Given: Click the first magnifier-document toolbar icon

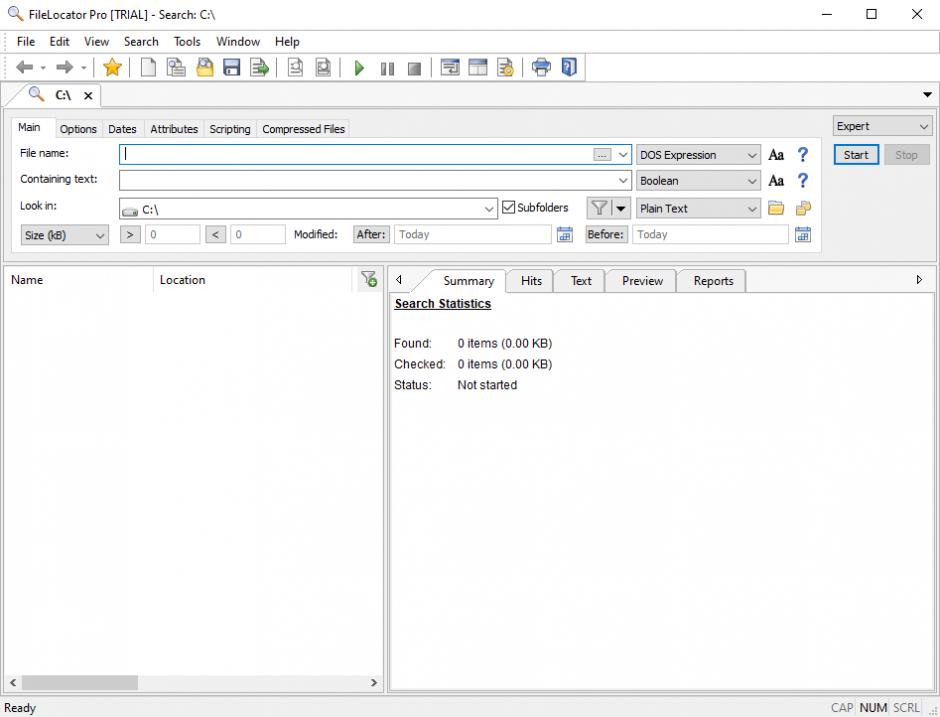Looking at the screenshot, I should 295,67.
